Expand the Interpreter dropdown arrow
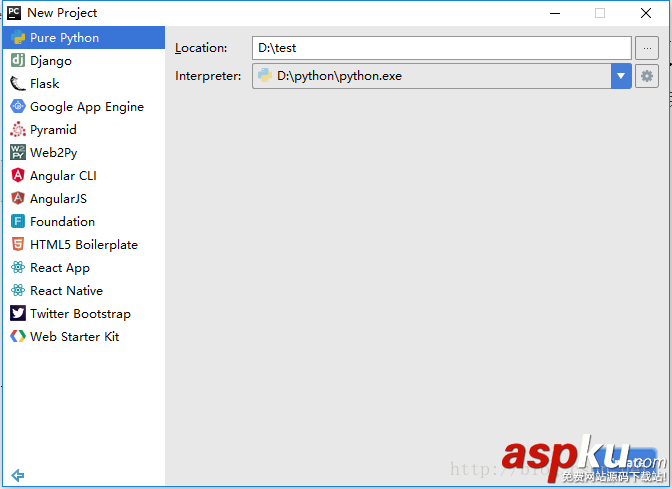This screenshot has width=672, height=489. (x=621, y=76)
